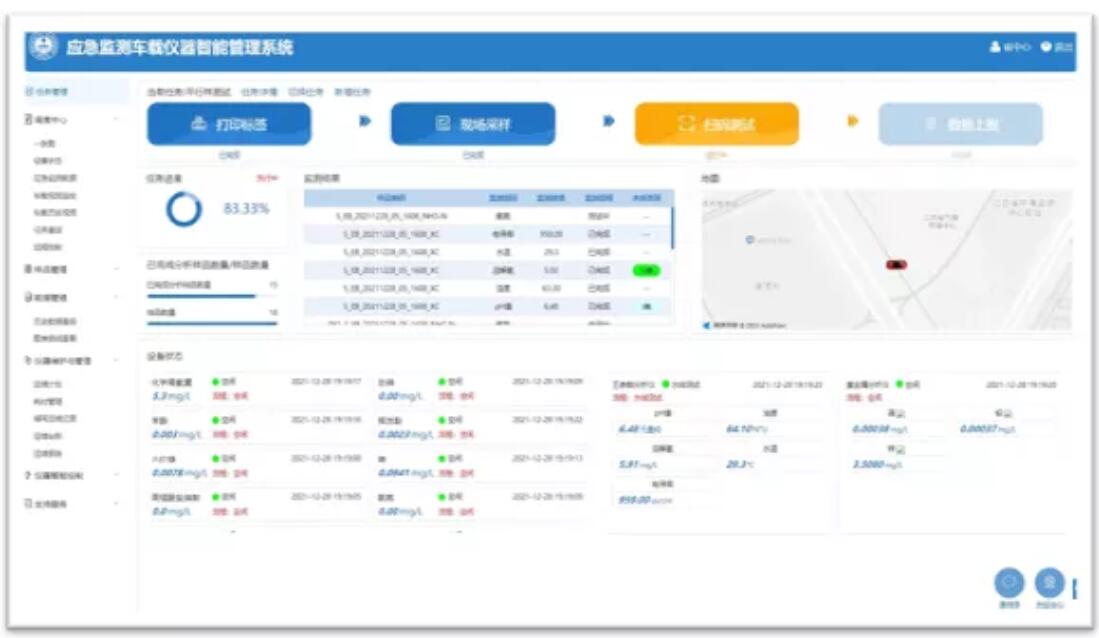Click the blue location pin on the map
Screen dimensions: 1099x638
tap(749, 240)
